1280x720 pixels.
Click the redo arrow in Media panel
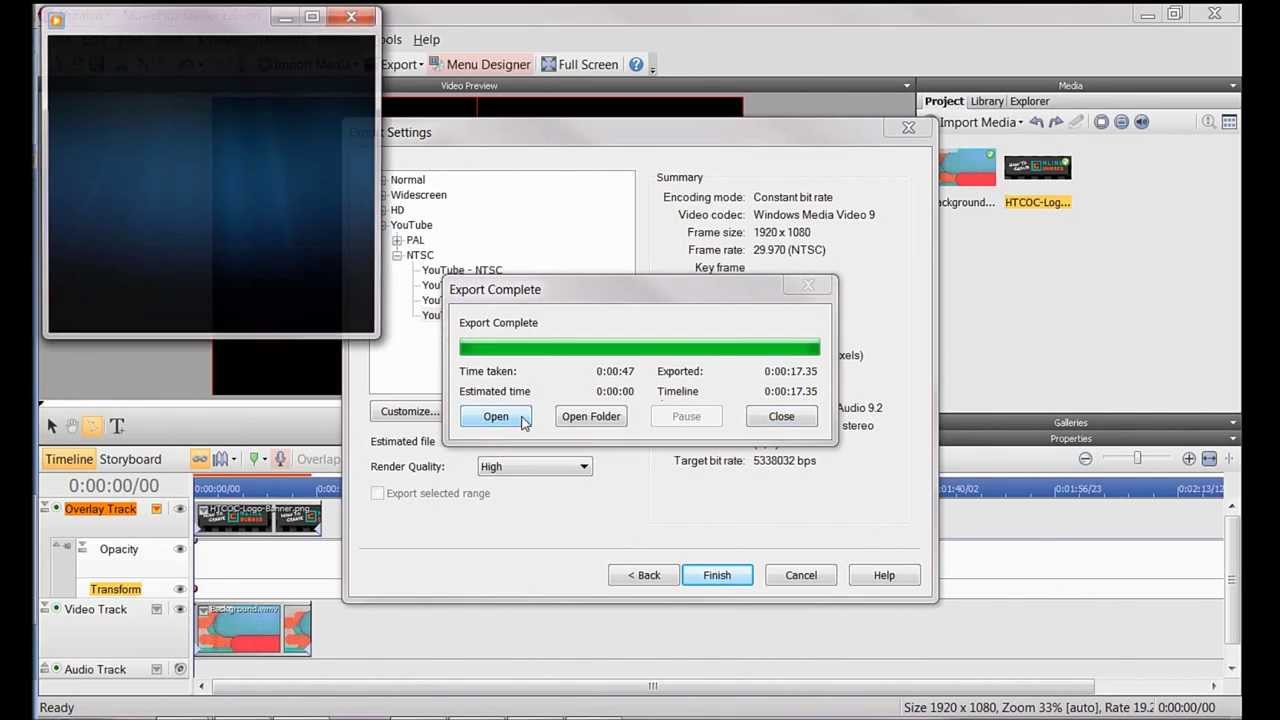(x=1056, y=122)
